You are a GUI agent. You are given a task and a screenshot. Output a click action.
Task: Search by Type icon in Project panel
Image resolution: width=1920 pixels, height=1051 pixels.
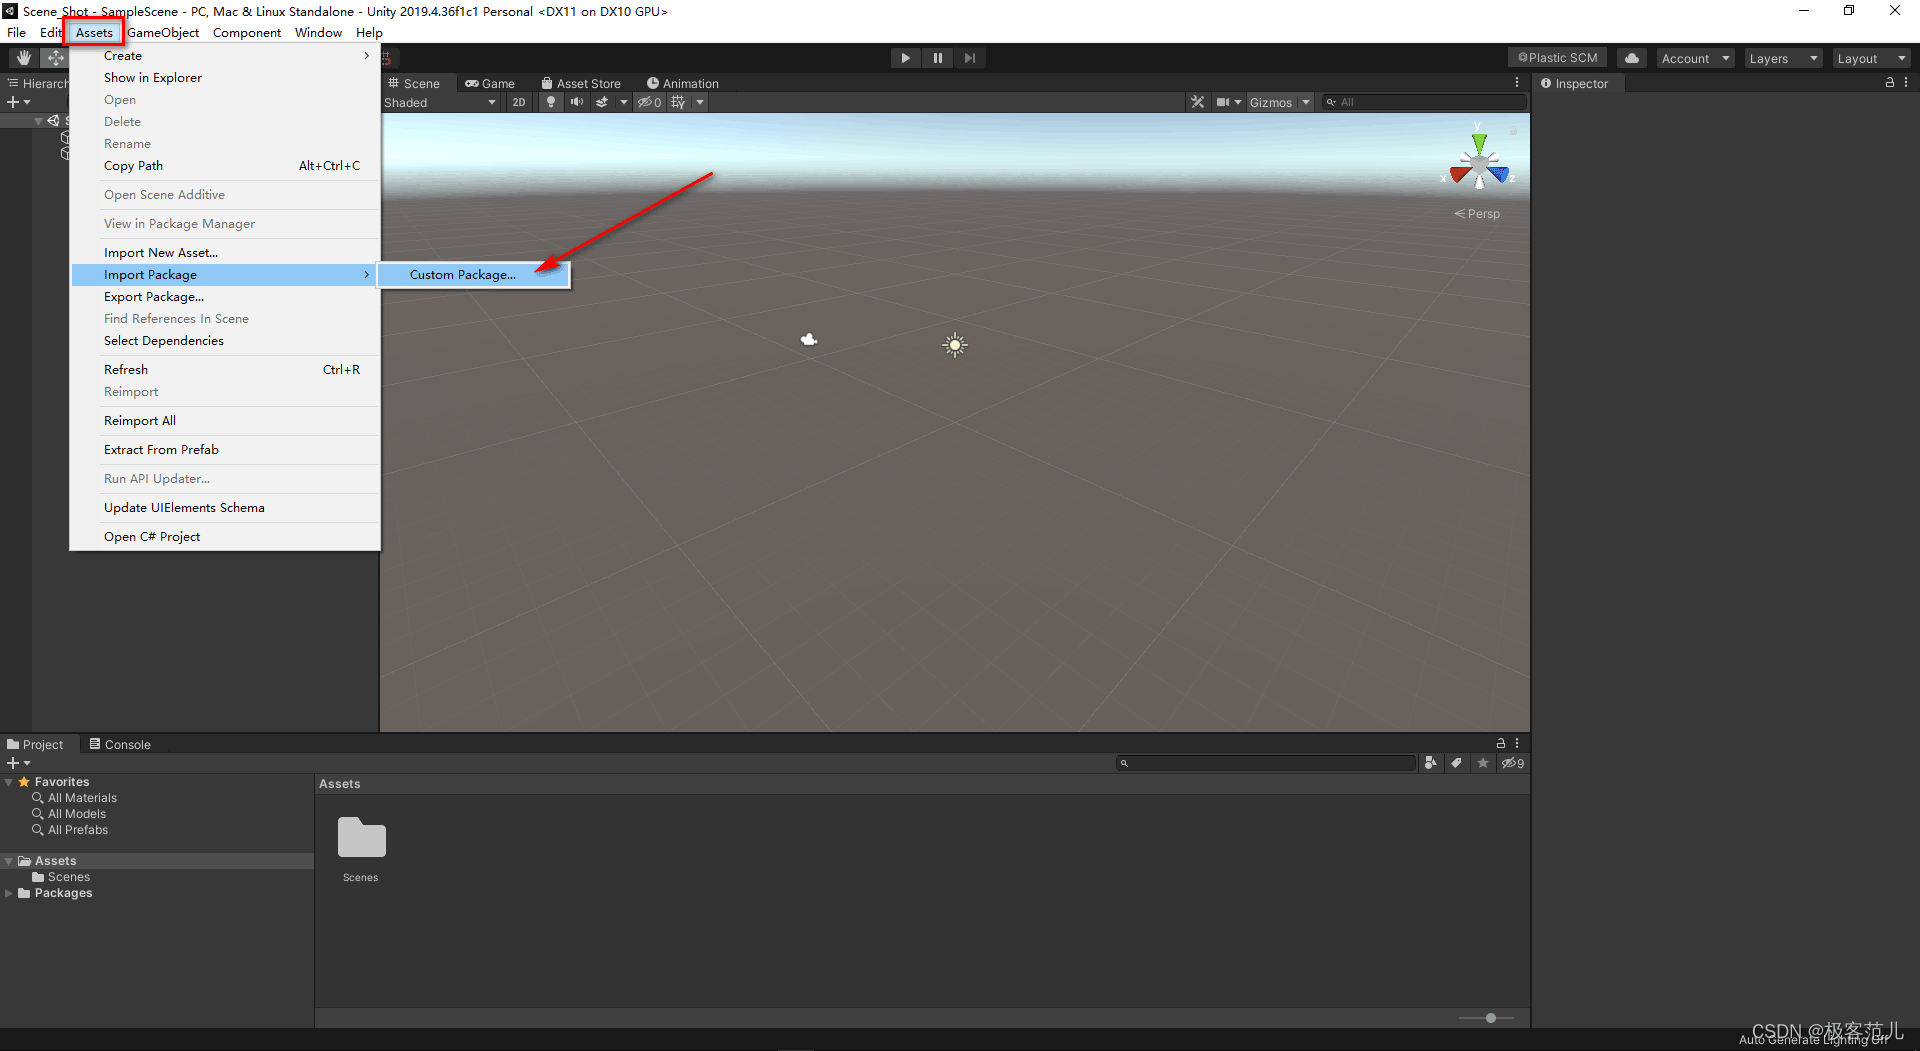1431,763
